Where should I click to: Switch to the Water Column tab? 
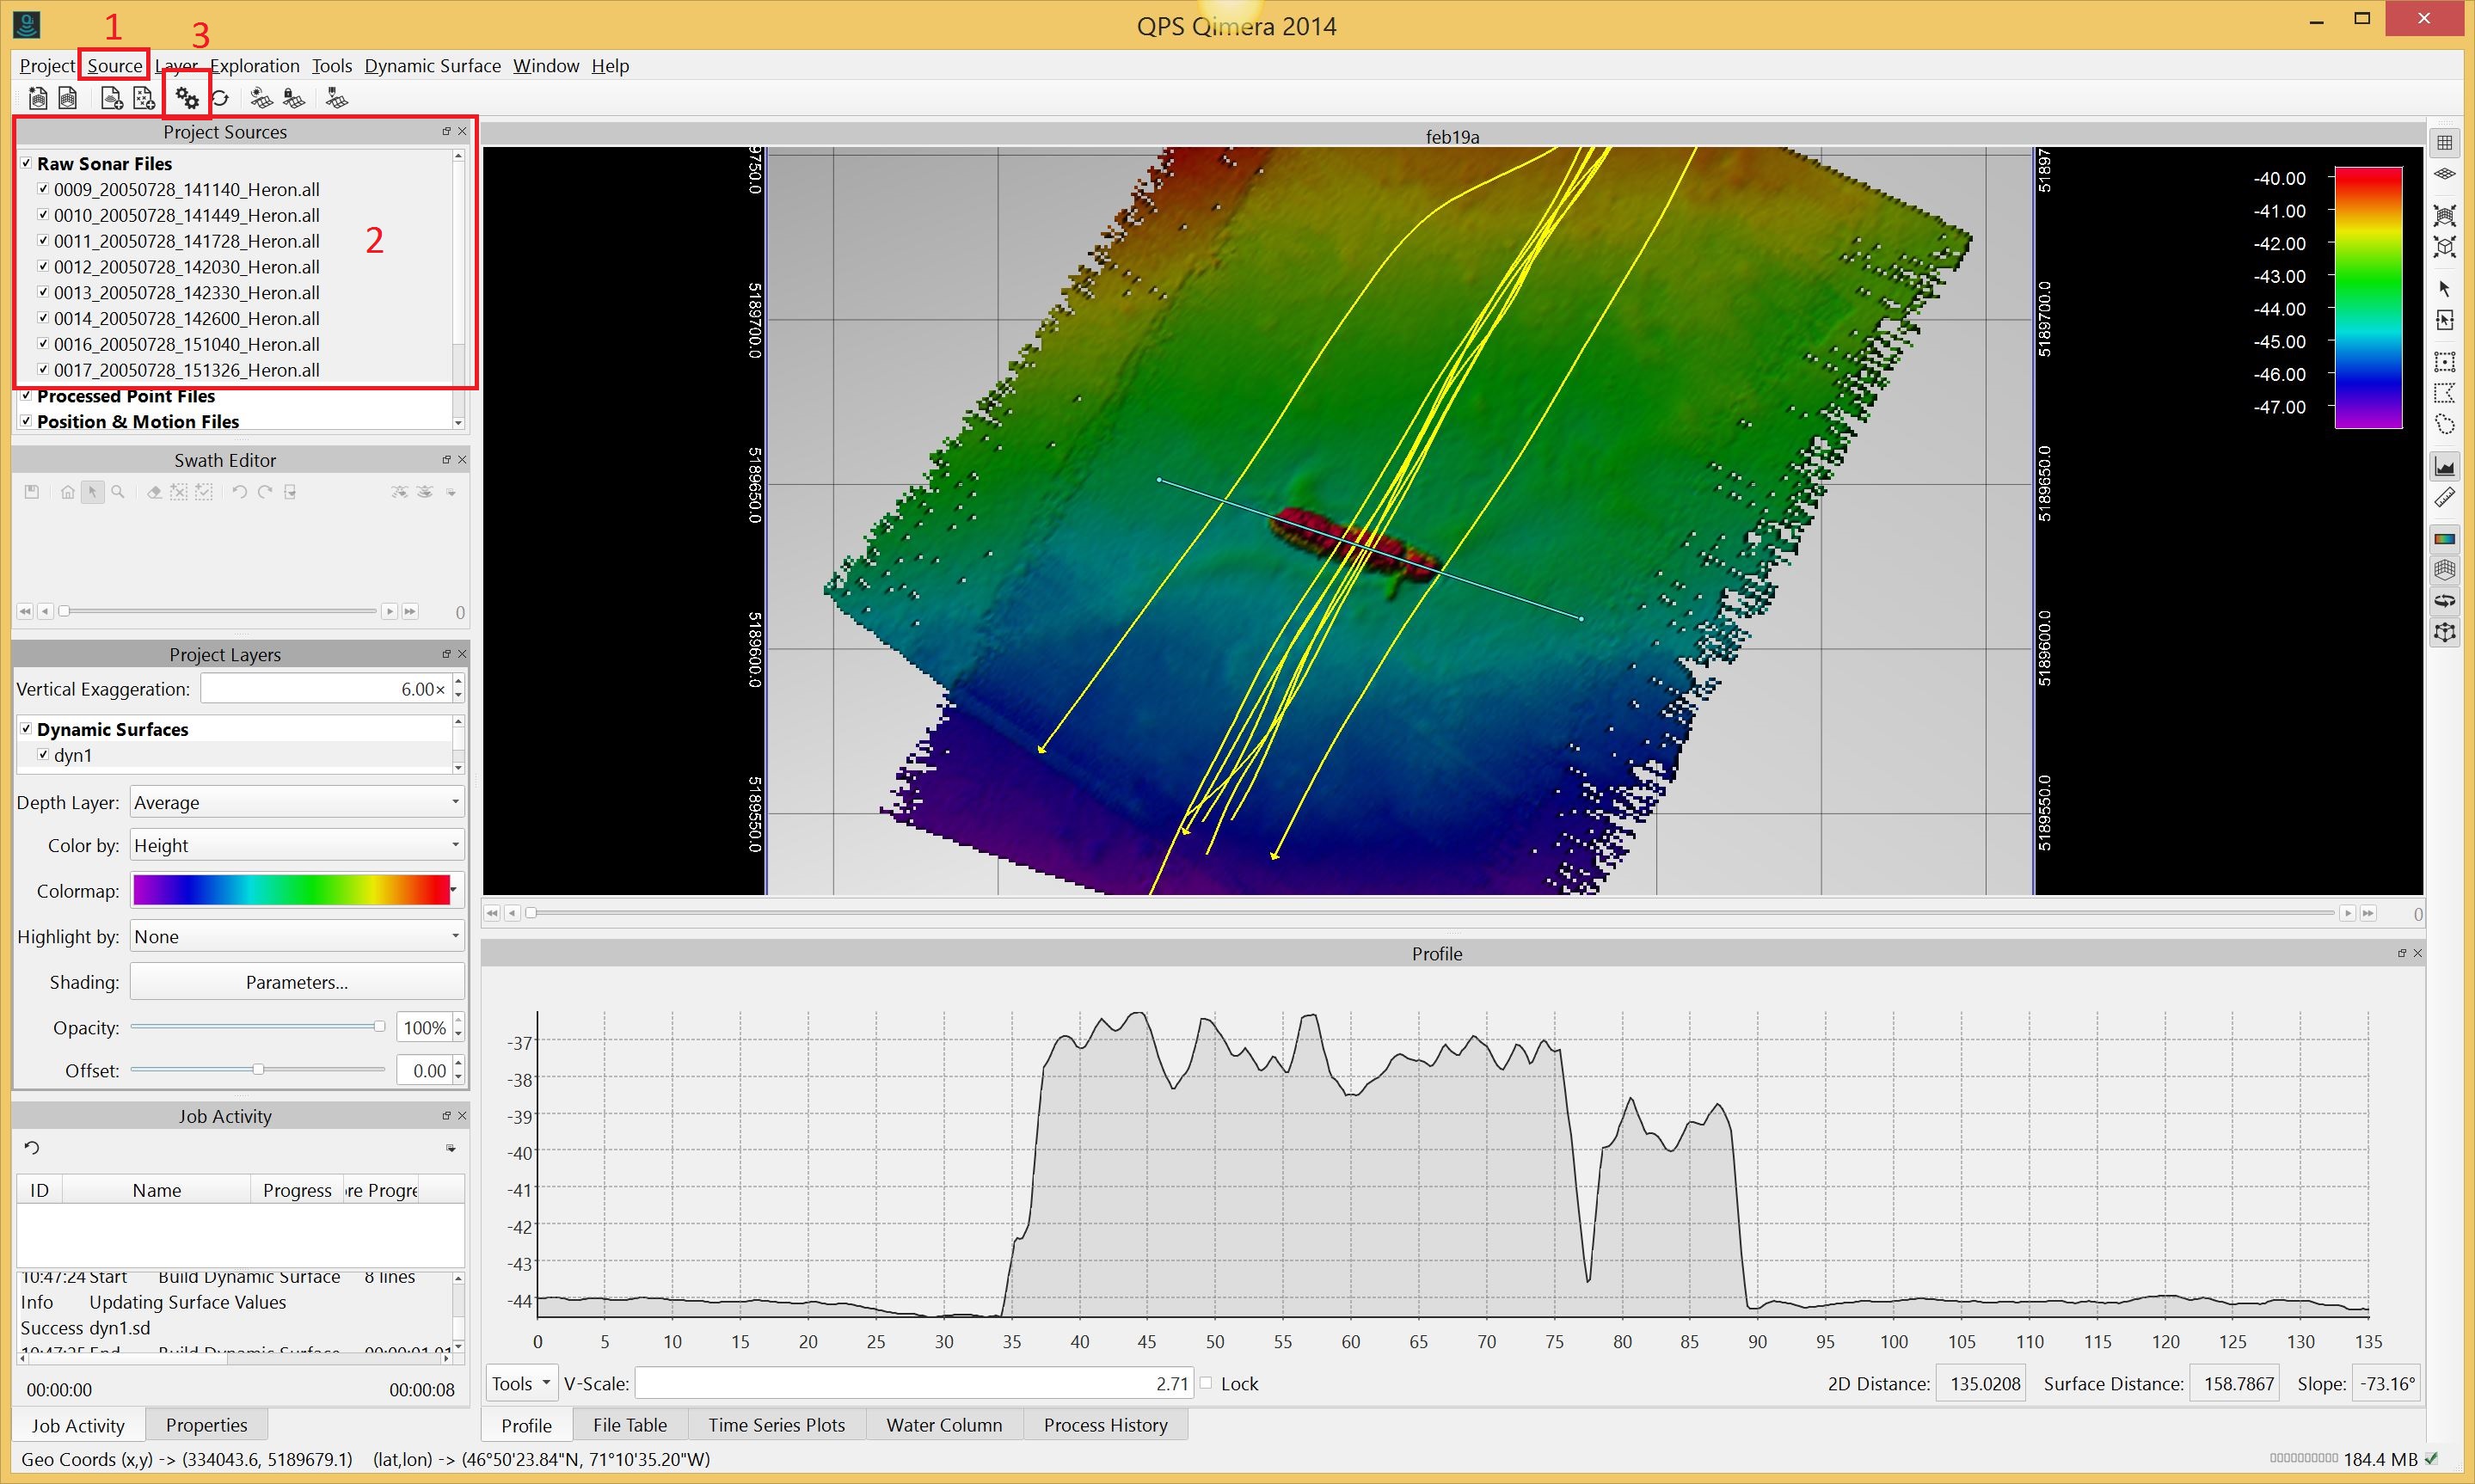click(943, 1425)
